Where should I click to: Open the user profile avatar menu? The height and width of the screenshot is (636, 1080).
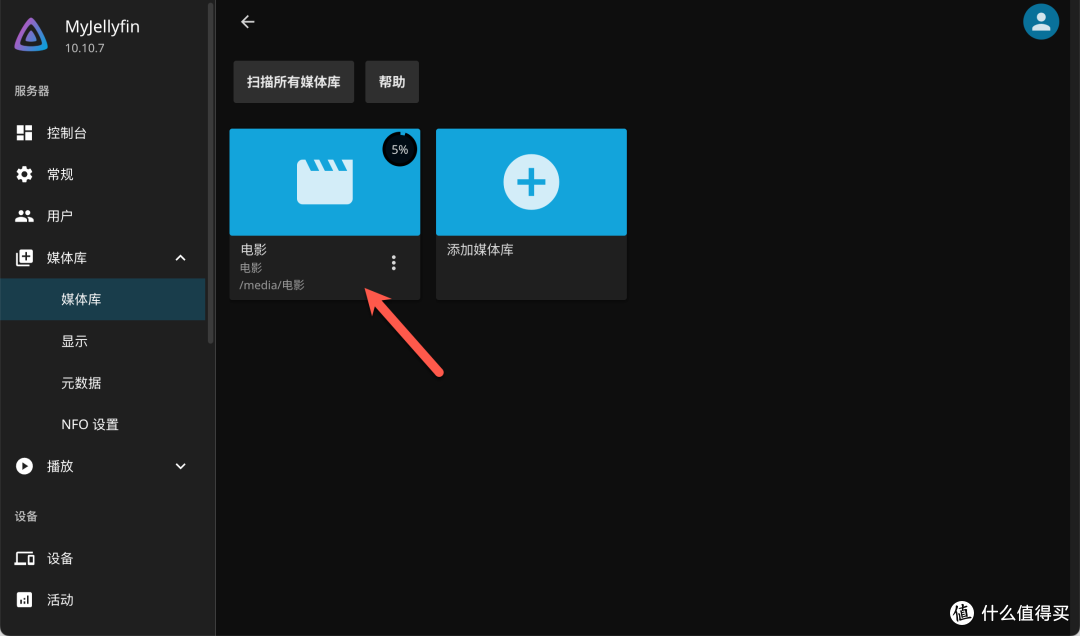tap(1041, 21)
